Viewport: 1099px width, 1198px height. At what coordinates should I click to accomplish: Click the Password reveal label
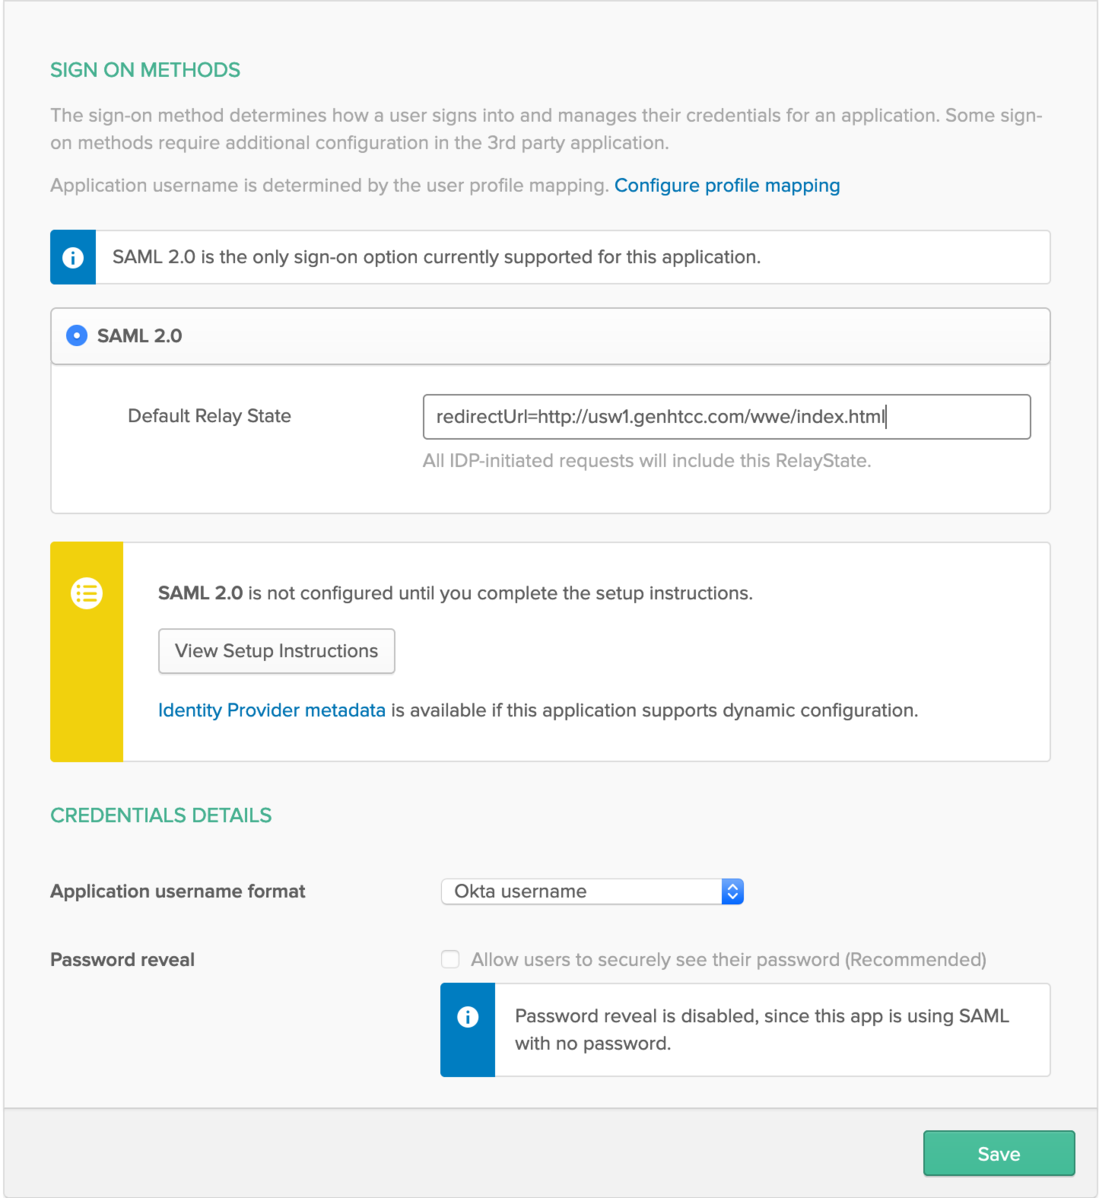pyautogui.click(x=122, y=960)
